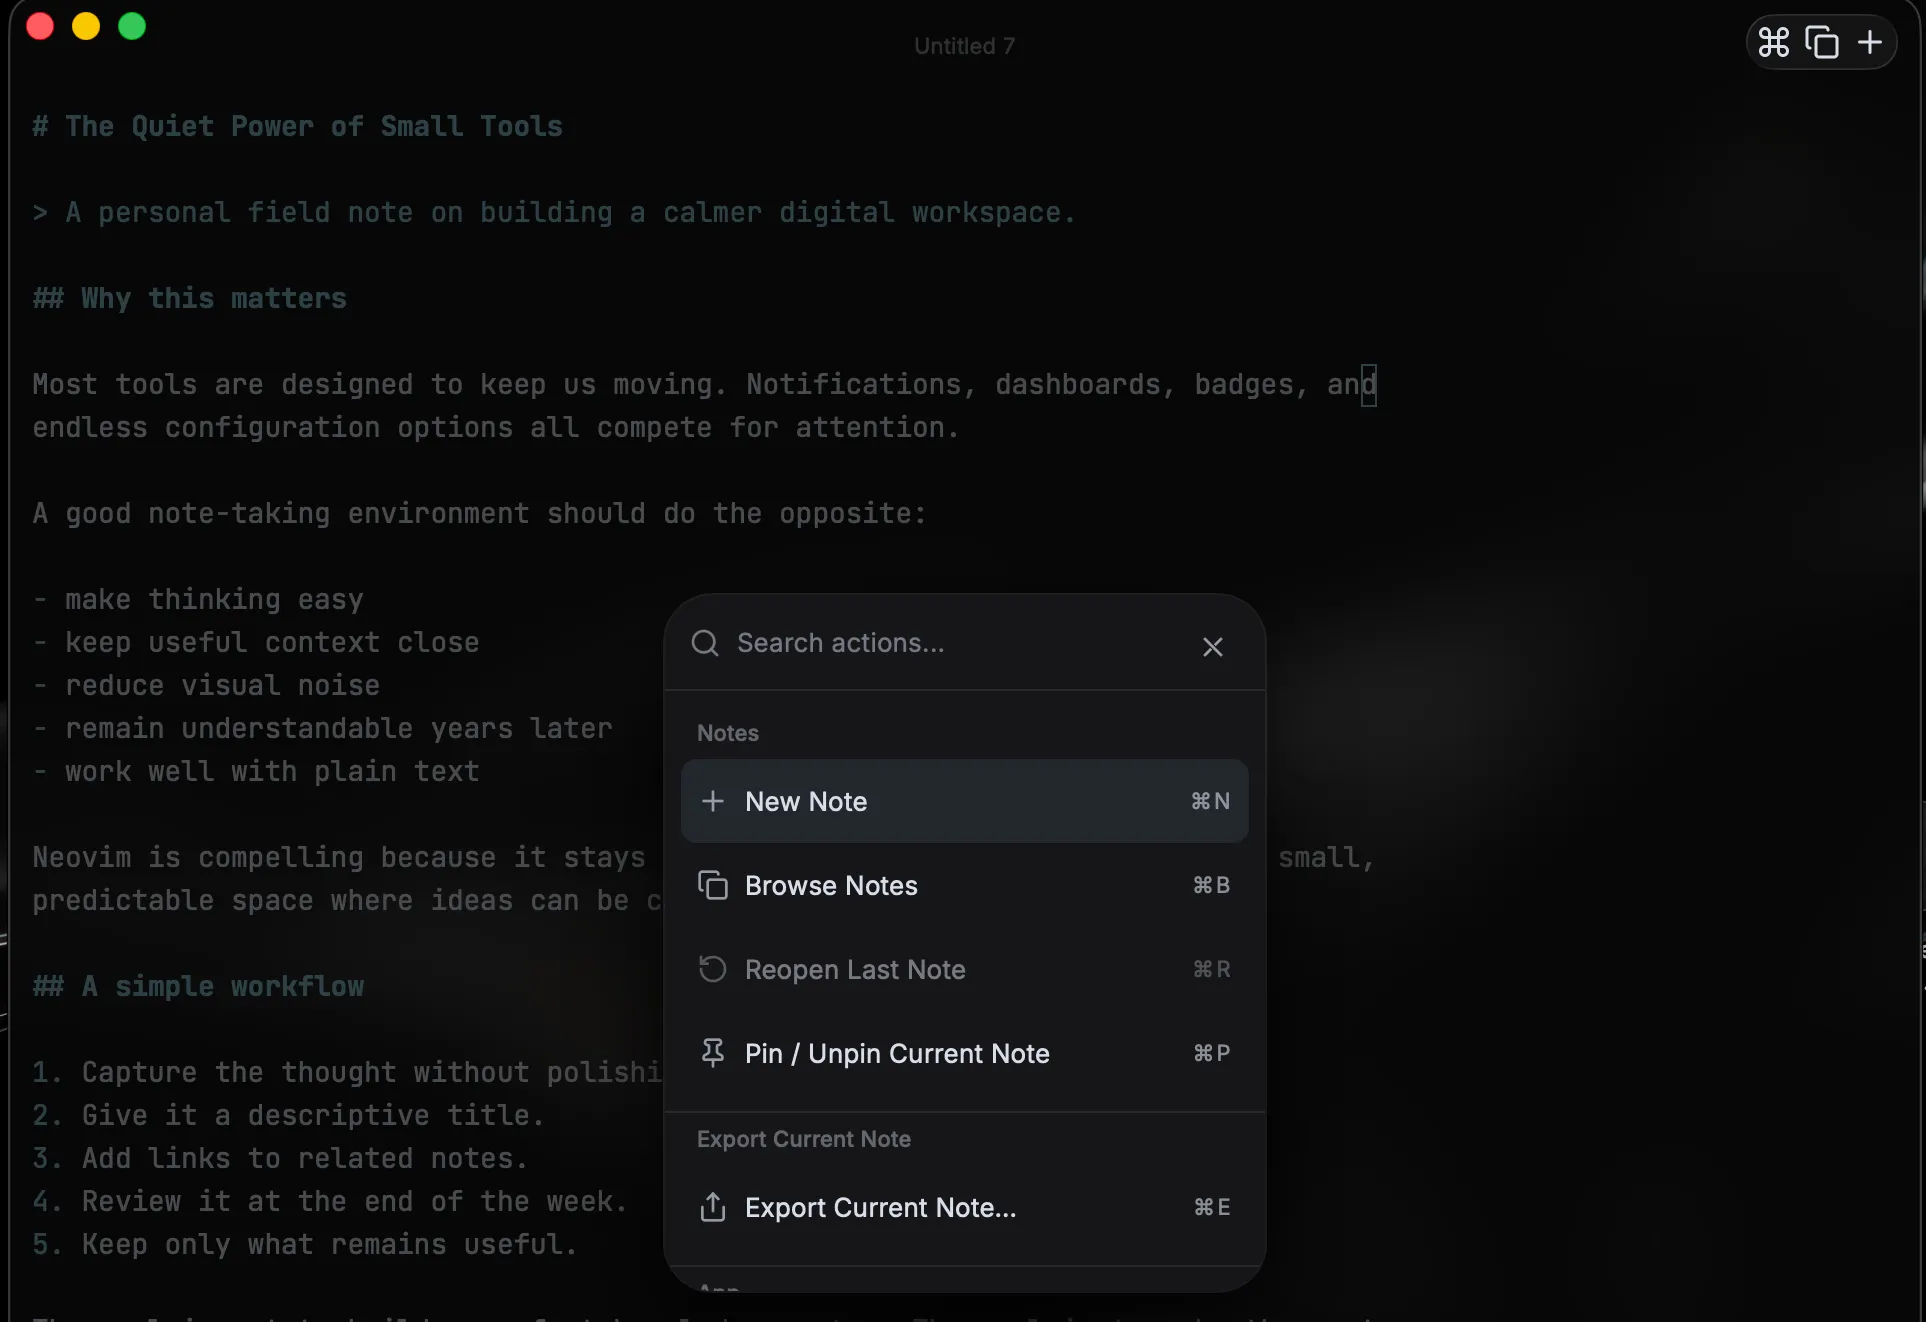Open the command palette icon in the top-right toolbar

[1774, 43]
